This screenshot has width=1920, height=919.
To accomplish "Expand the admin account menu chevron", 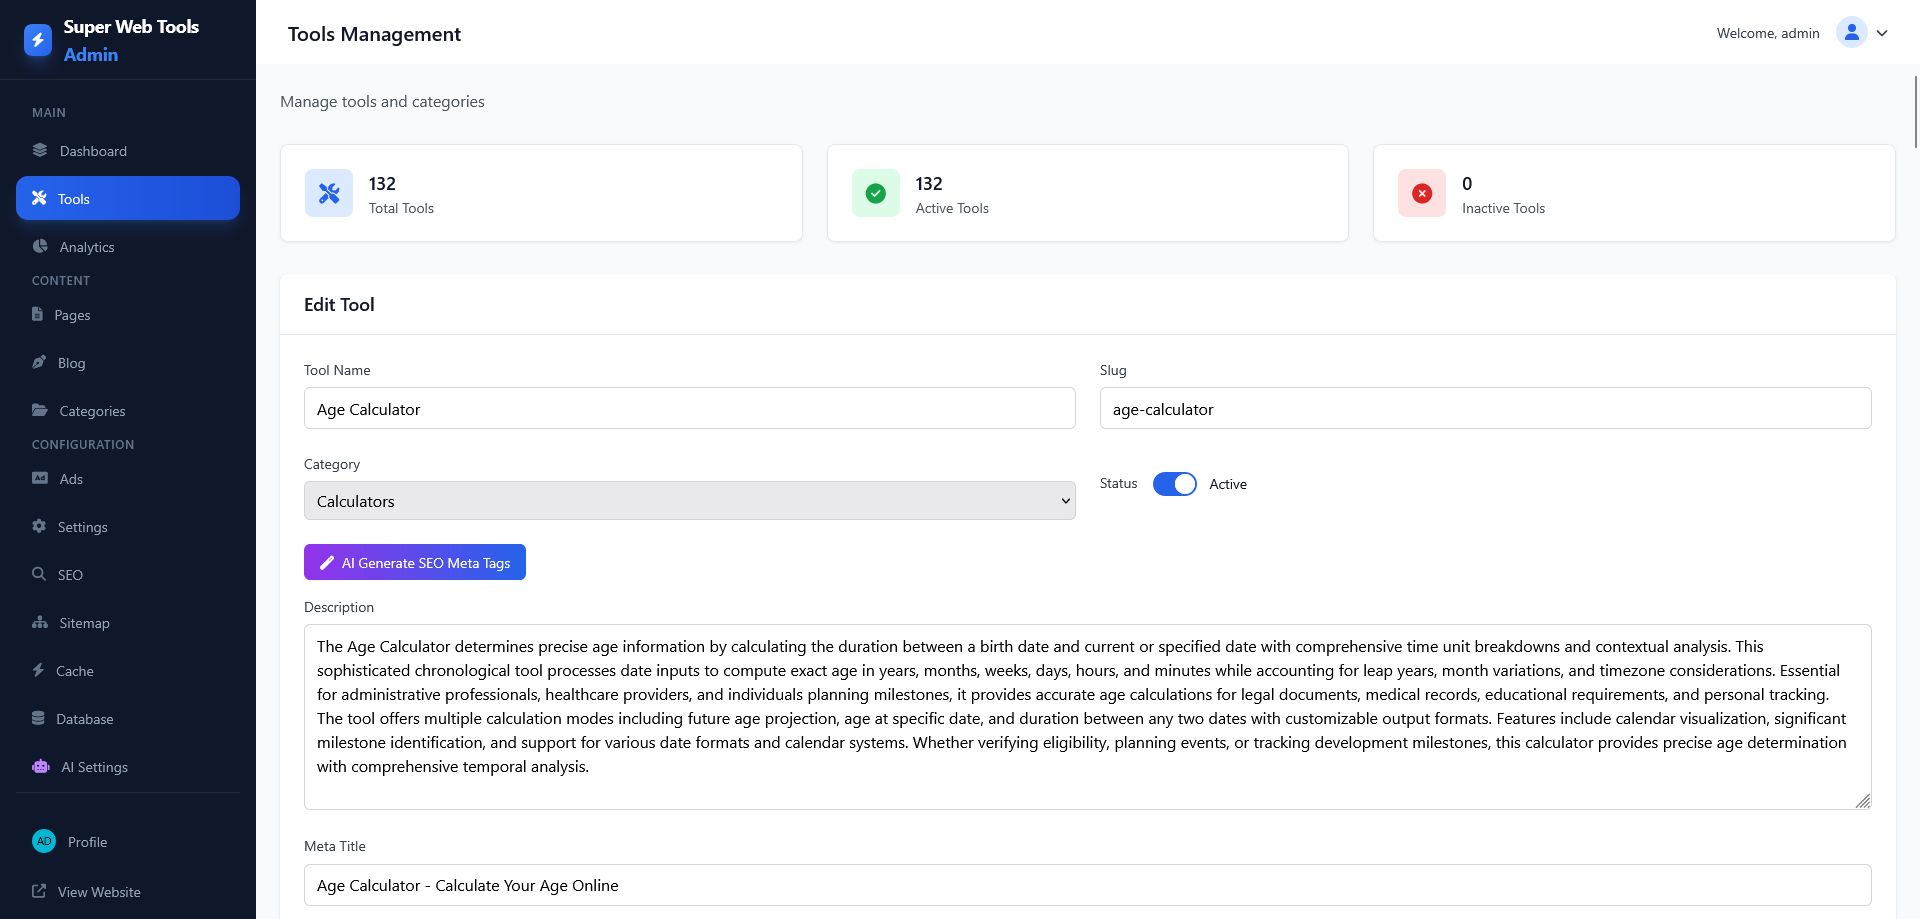I will tap(1882, 33).
